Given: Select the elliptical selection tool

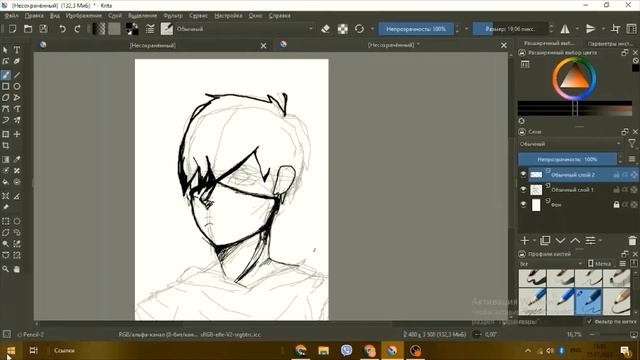Looking at the screenshot, I should click(x=17, y=221).
